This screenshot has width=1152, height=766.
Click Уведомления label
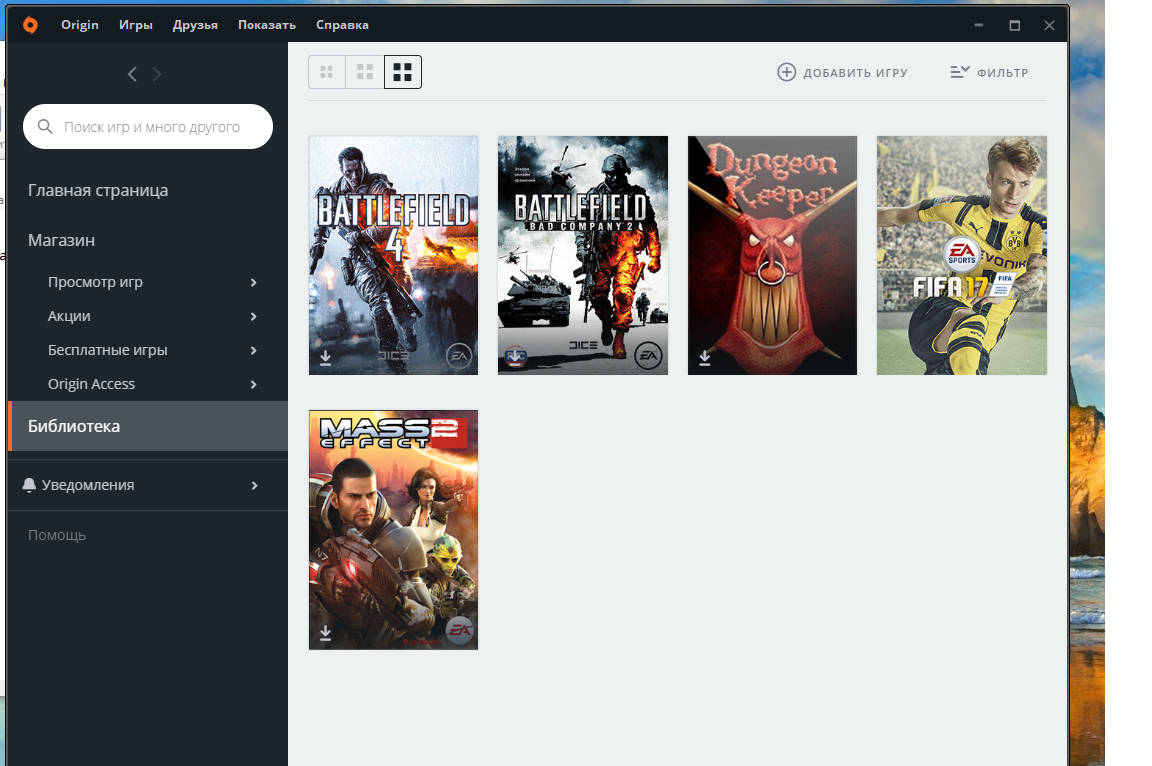click(x=88, y=485)
